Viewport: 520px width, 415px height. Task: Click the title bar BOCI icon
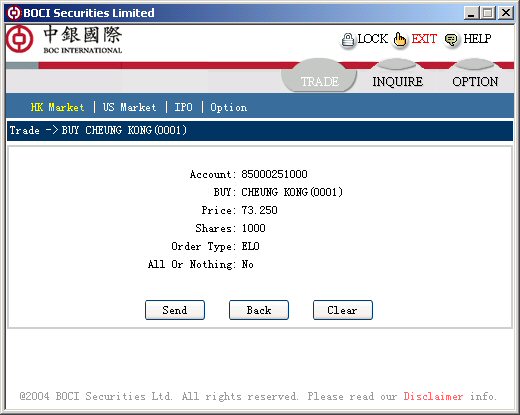(14, 13)
